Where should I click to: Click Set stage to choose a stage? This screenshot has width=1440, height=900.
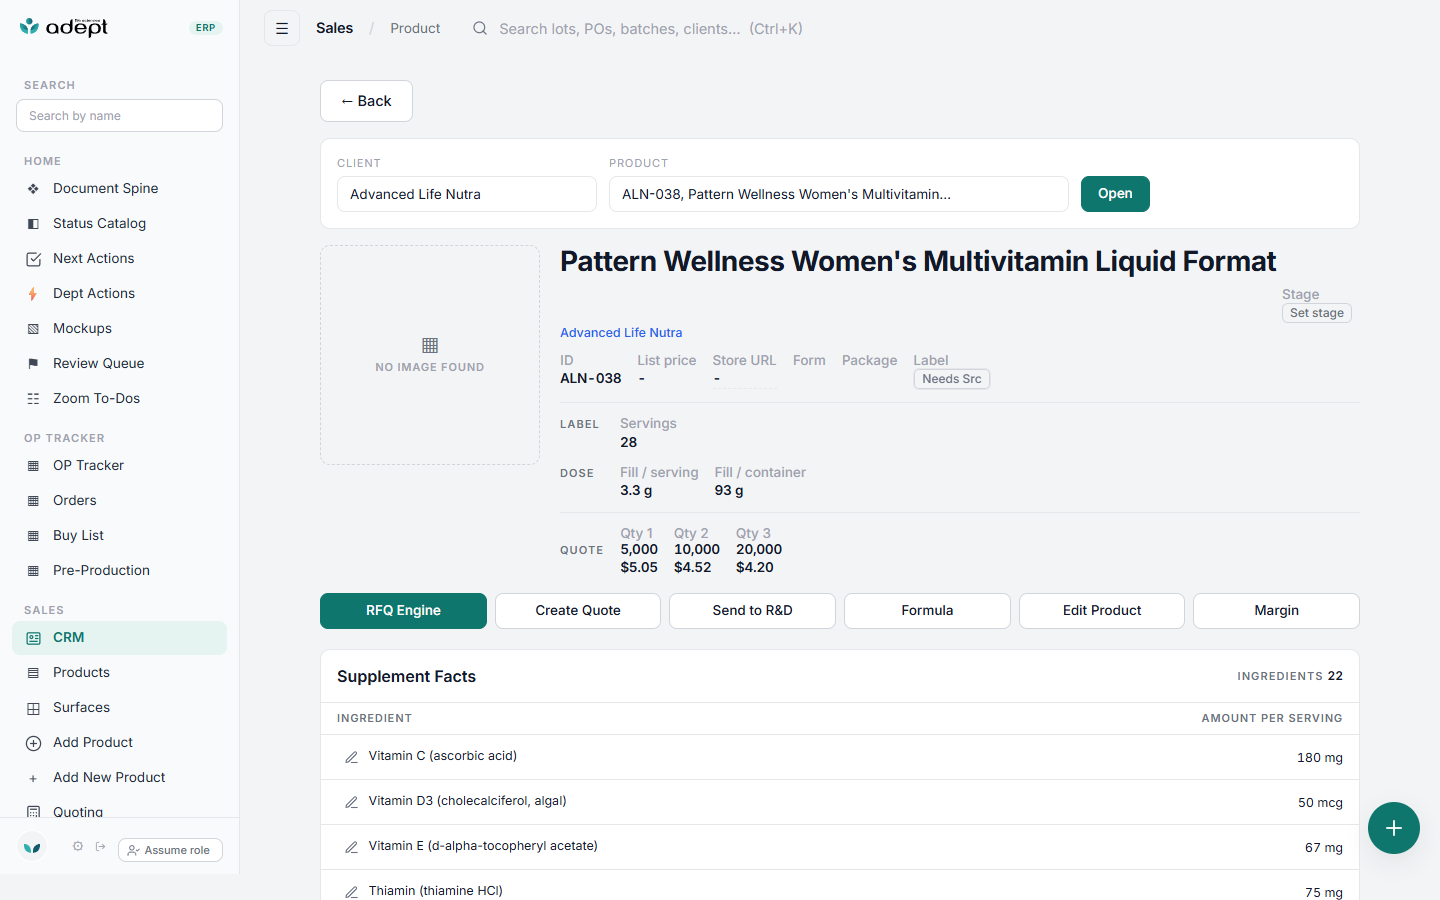tap(1317, 313)
